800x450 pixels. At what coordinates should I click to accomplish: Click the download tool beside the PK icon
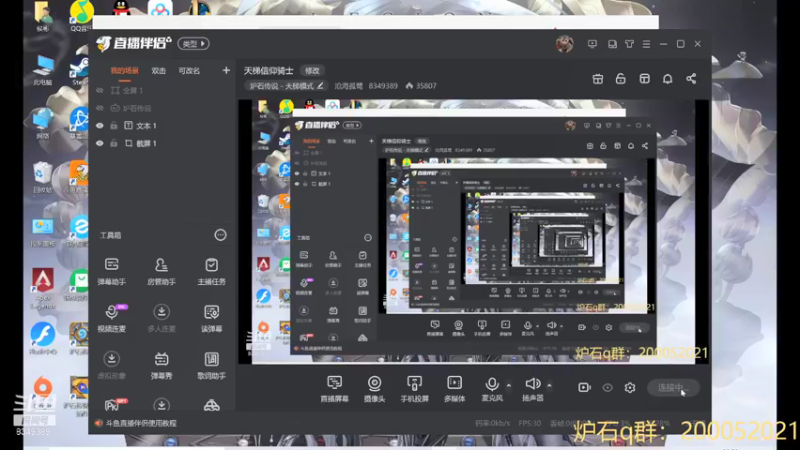[x=161, y=405]
